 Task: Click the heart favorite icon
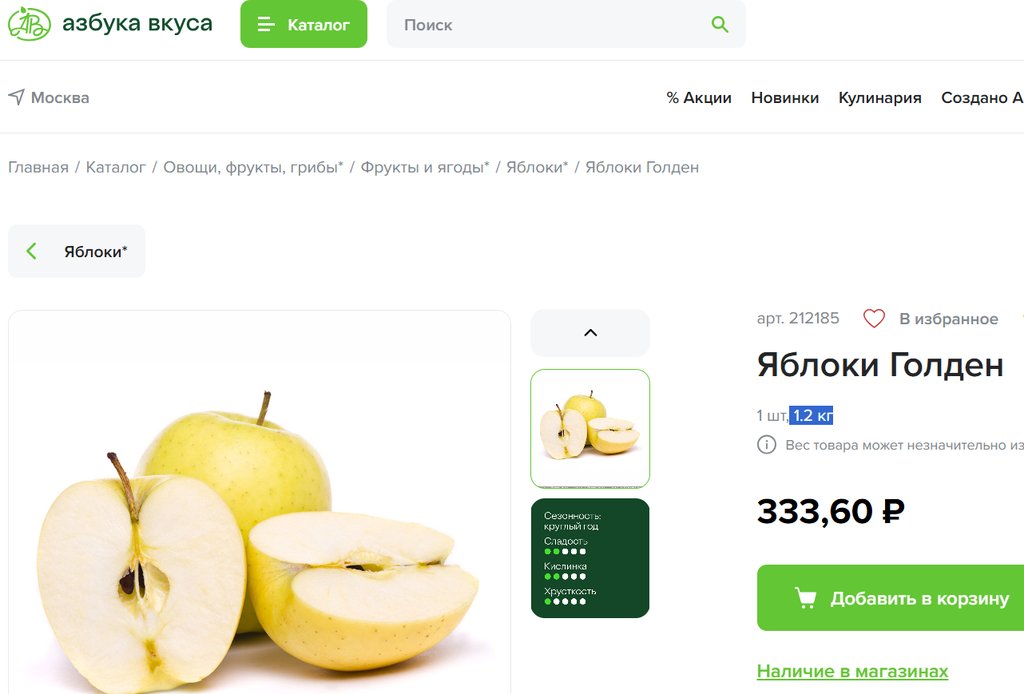click(874, 319)
